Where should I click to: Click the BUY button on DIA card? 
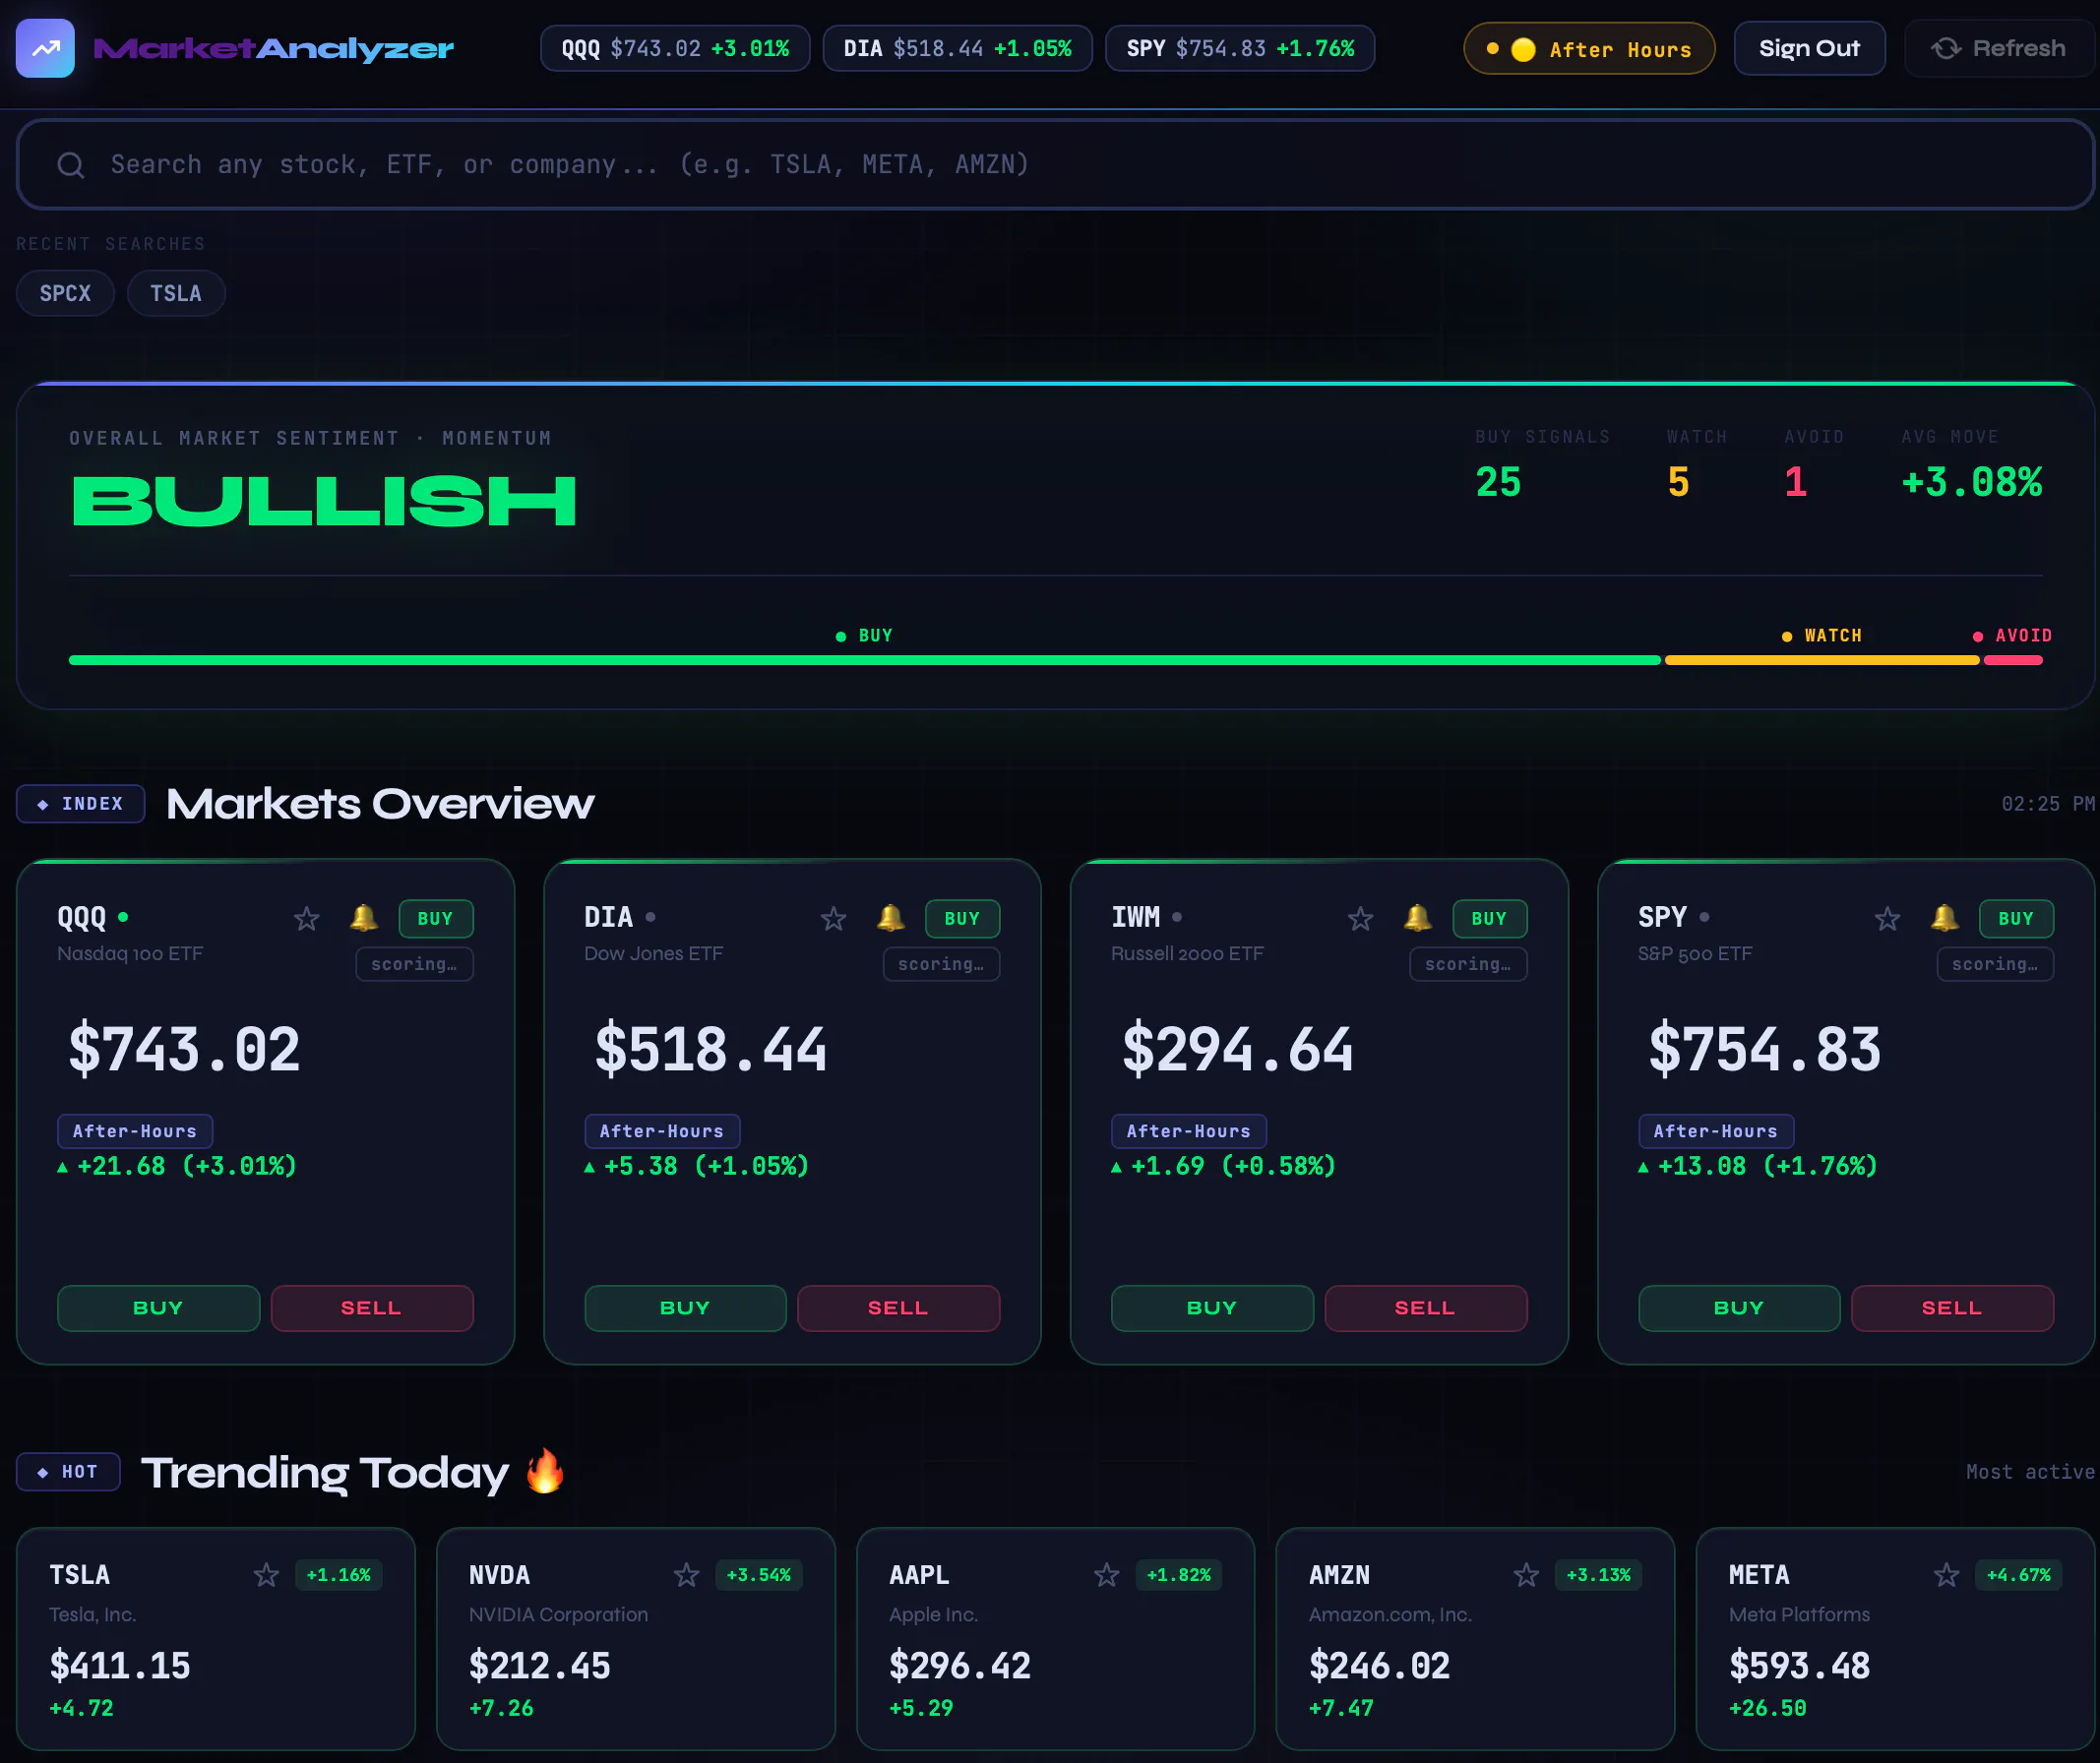point(685,1308)
